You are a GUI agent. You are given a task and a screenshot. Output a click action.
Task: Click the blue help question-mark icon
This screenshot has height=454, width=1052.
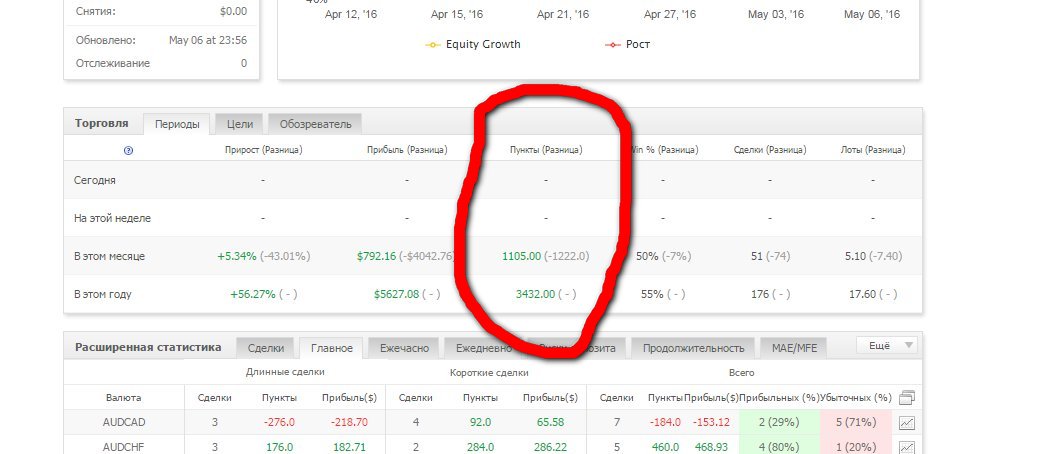(x=129, y=151)
